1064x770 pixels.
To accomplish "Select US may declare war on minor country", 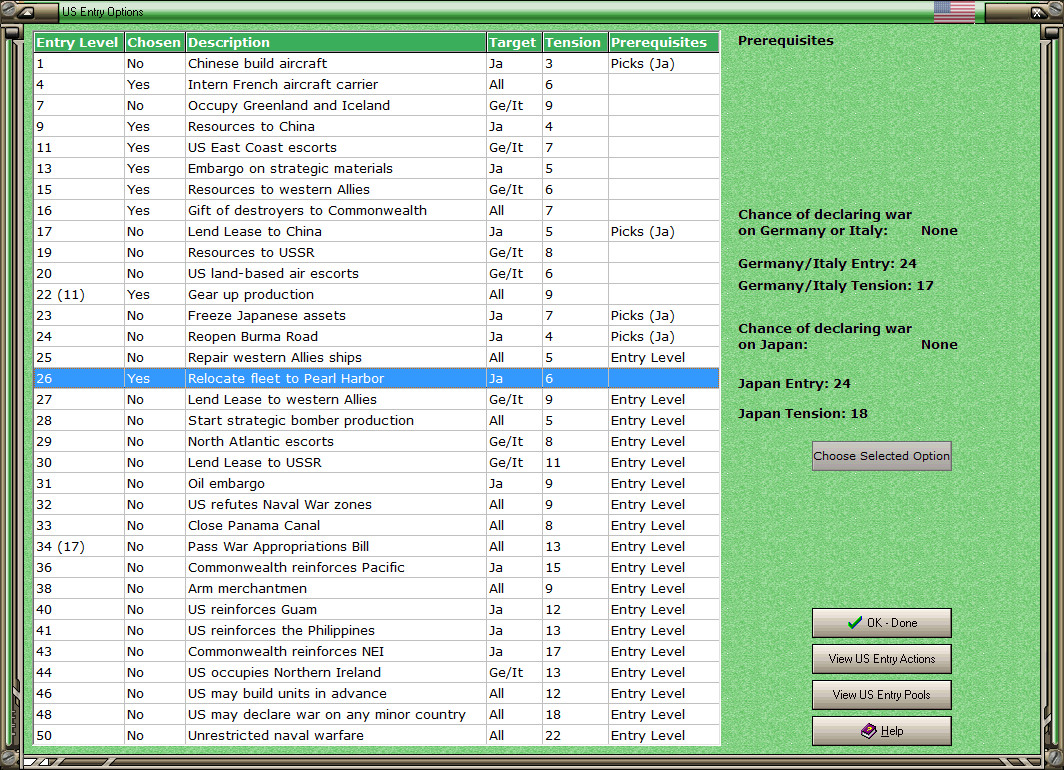I will point(377,715).
